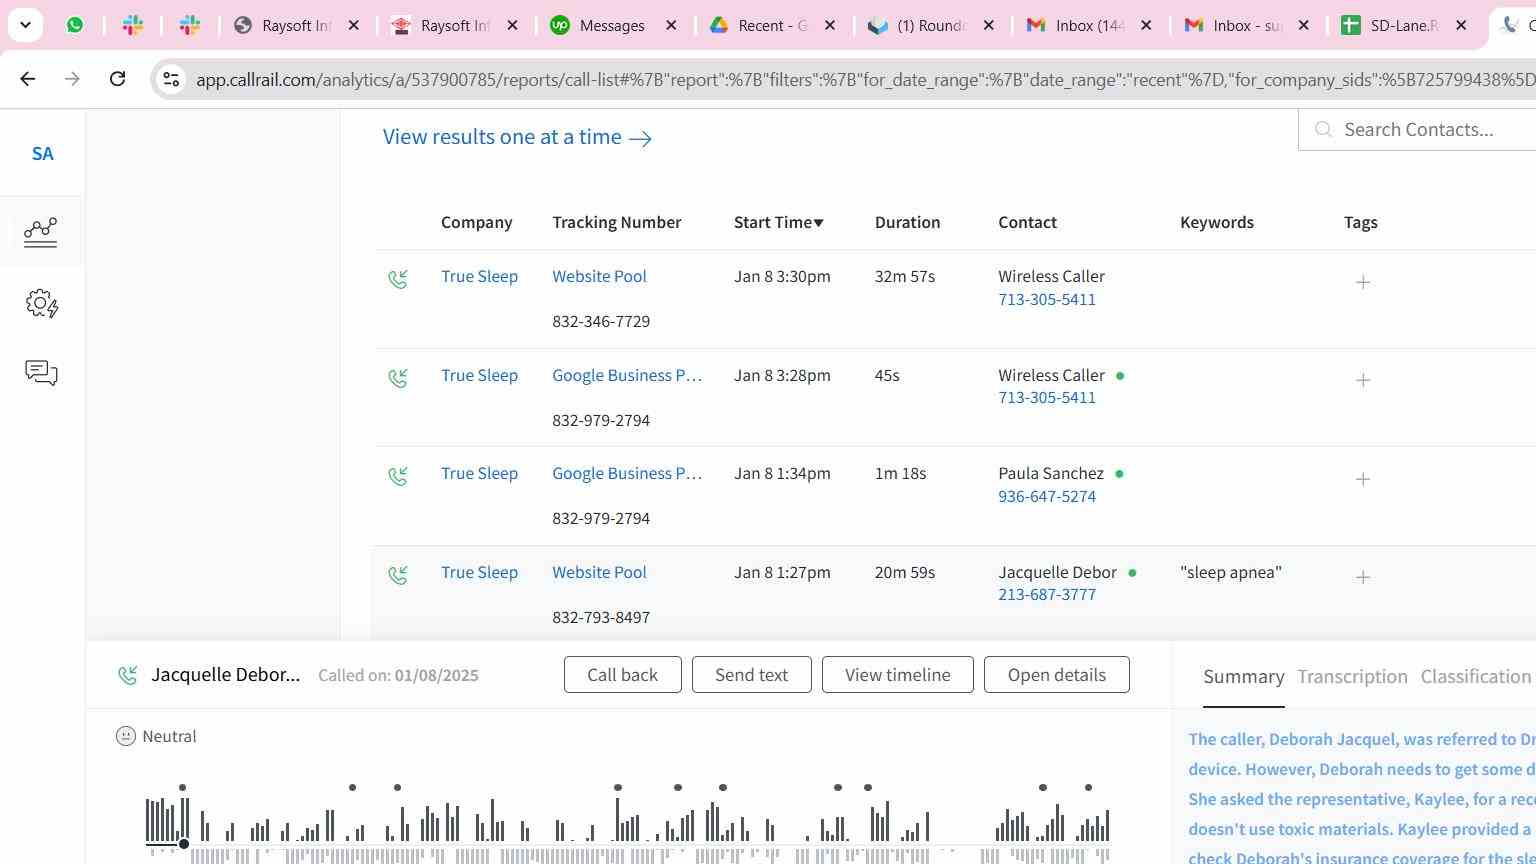The height and width of the screenshot is (864, 1536).
Task: Click the inbound call icon for Paula Sanchez row
Action: (x=398, y=476)
